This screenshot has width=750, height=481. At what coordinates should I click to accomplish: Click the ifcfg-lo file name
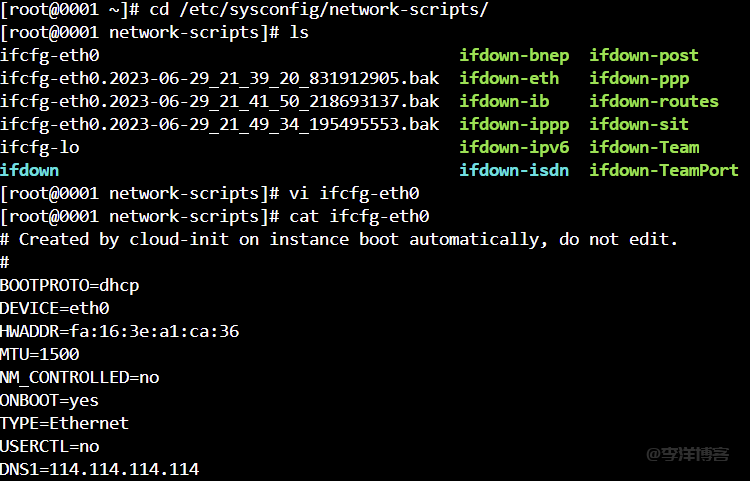40,147
